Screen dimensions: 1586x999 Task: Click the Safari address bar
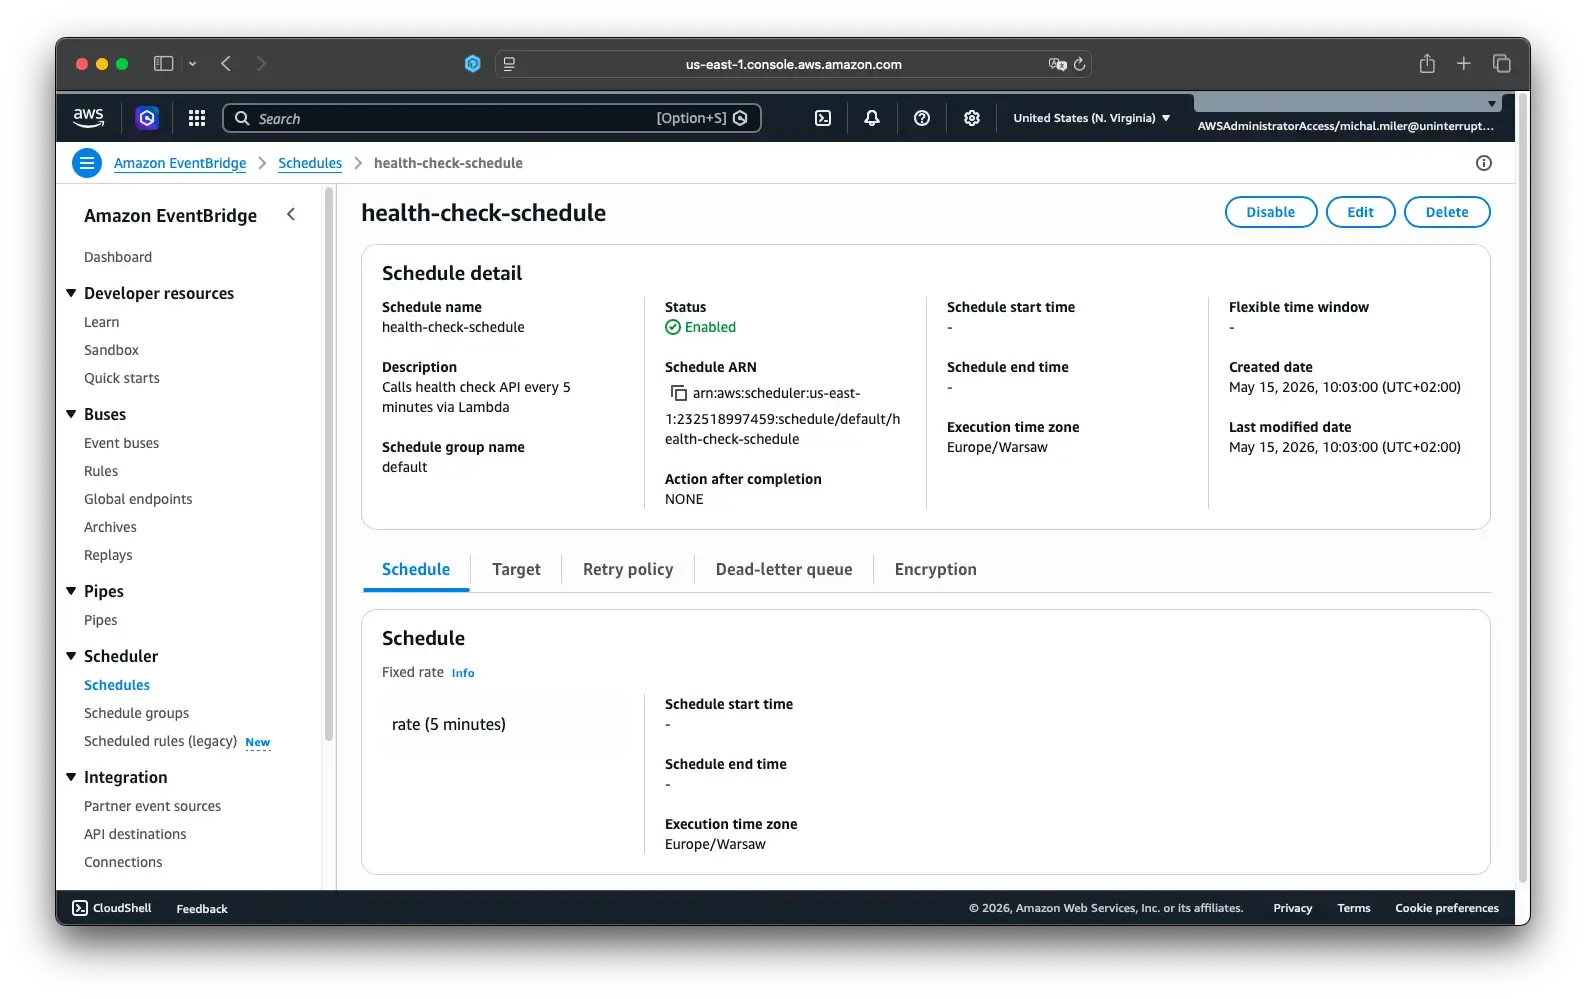pyautogui.click(x=793, y=64)
